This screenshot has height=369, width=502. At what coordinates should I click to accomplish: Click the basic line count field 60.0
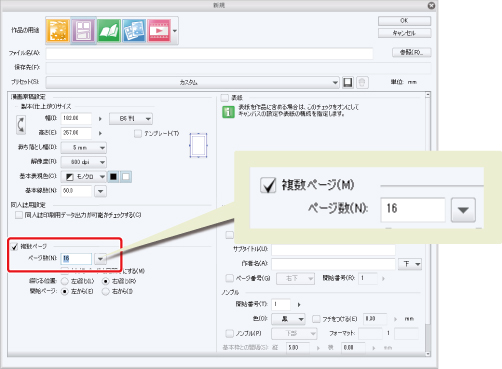[x=76, y=191]
